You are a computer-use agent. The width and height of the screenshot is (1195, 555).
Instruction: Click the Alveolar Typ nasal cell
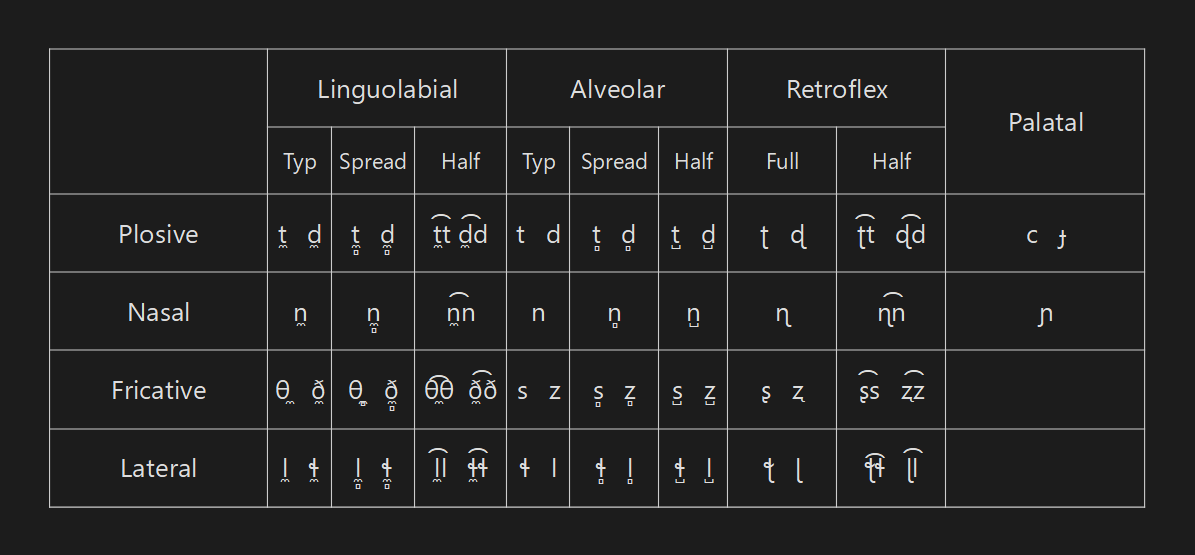(538, 313)
